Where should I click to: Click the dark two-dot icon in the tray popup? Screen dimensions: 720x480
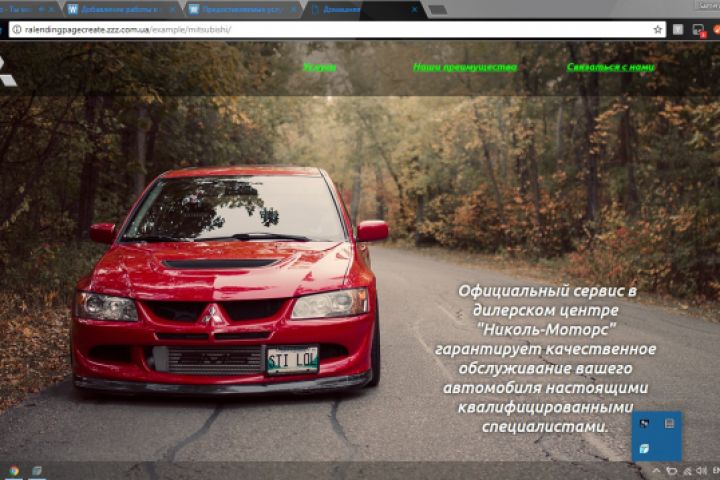coord(644,424)
